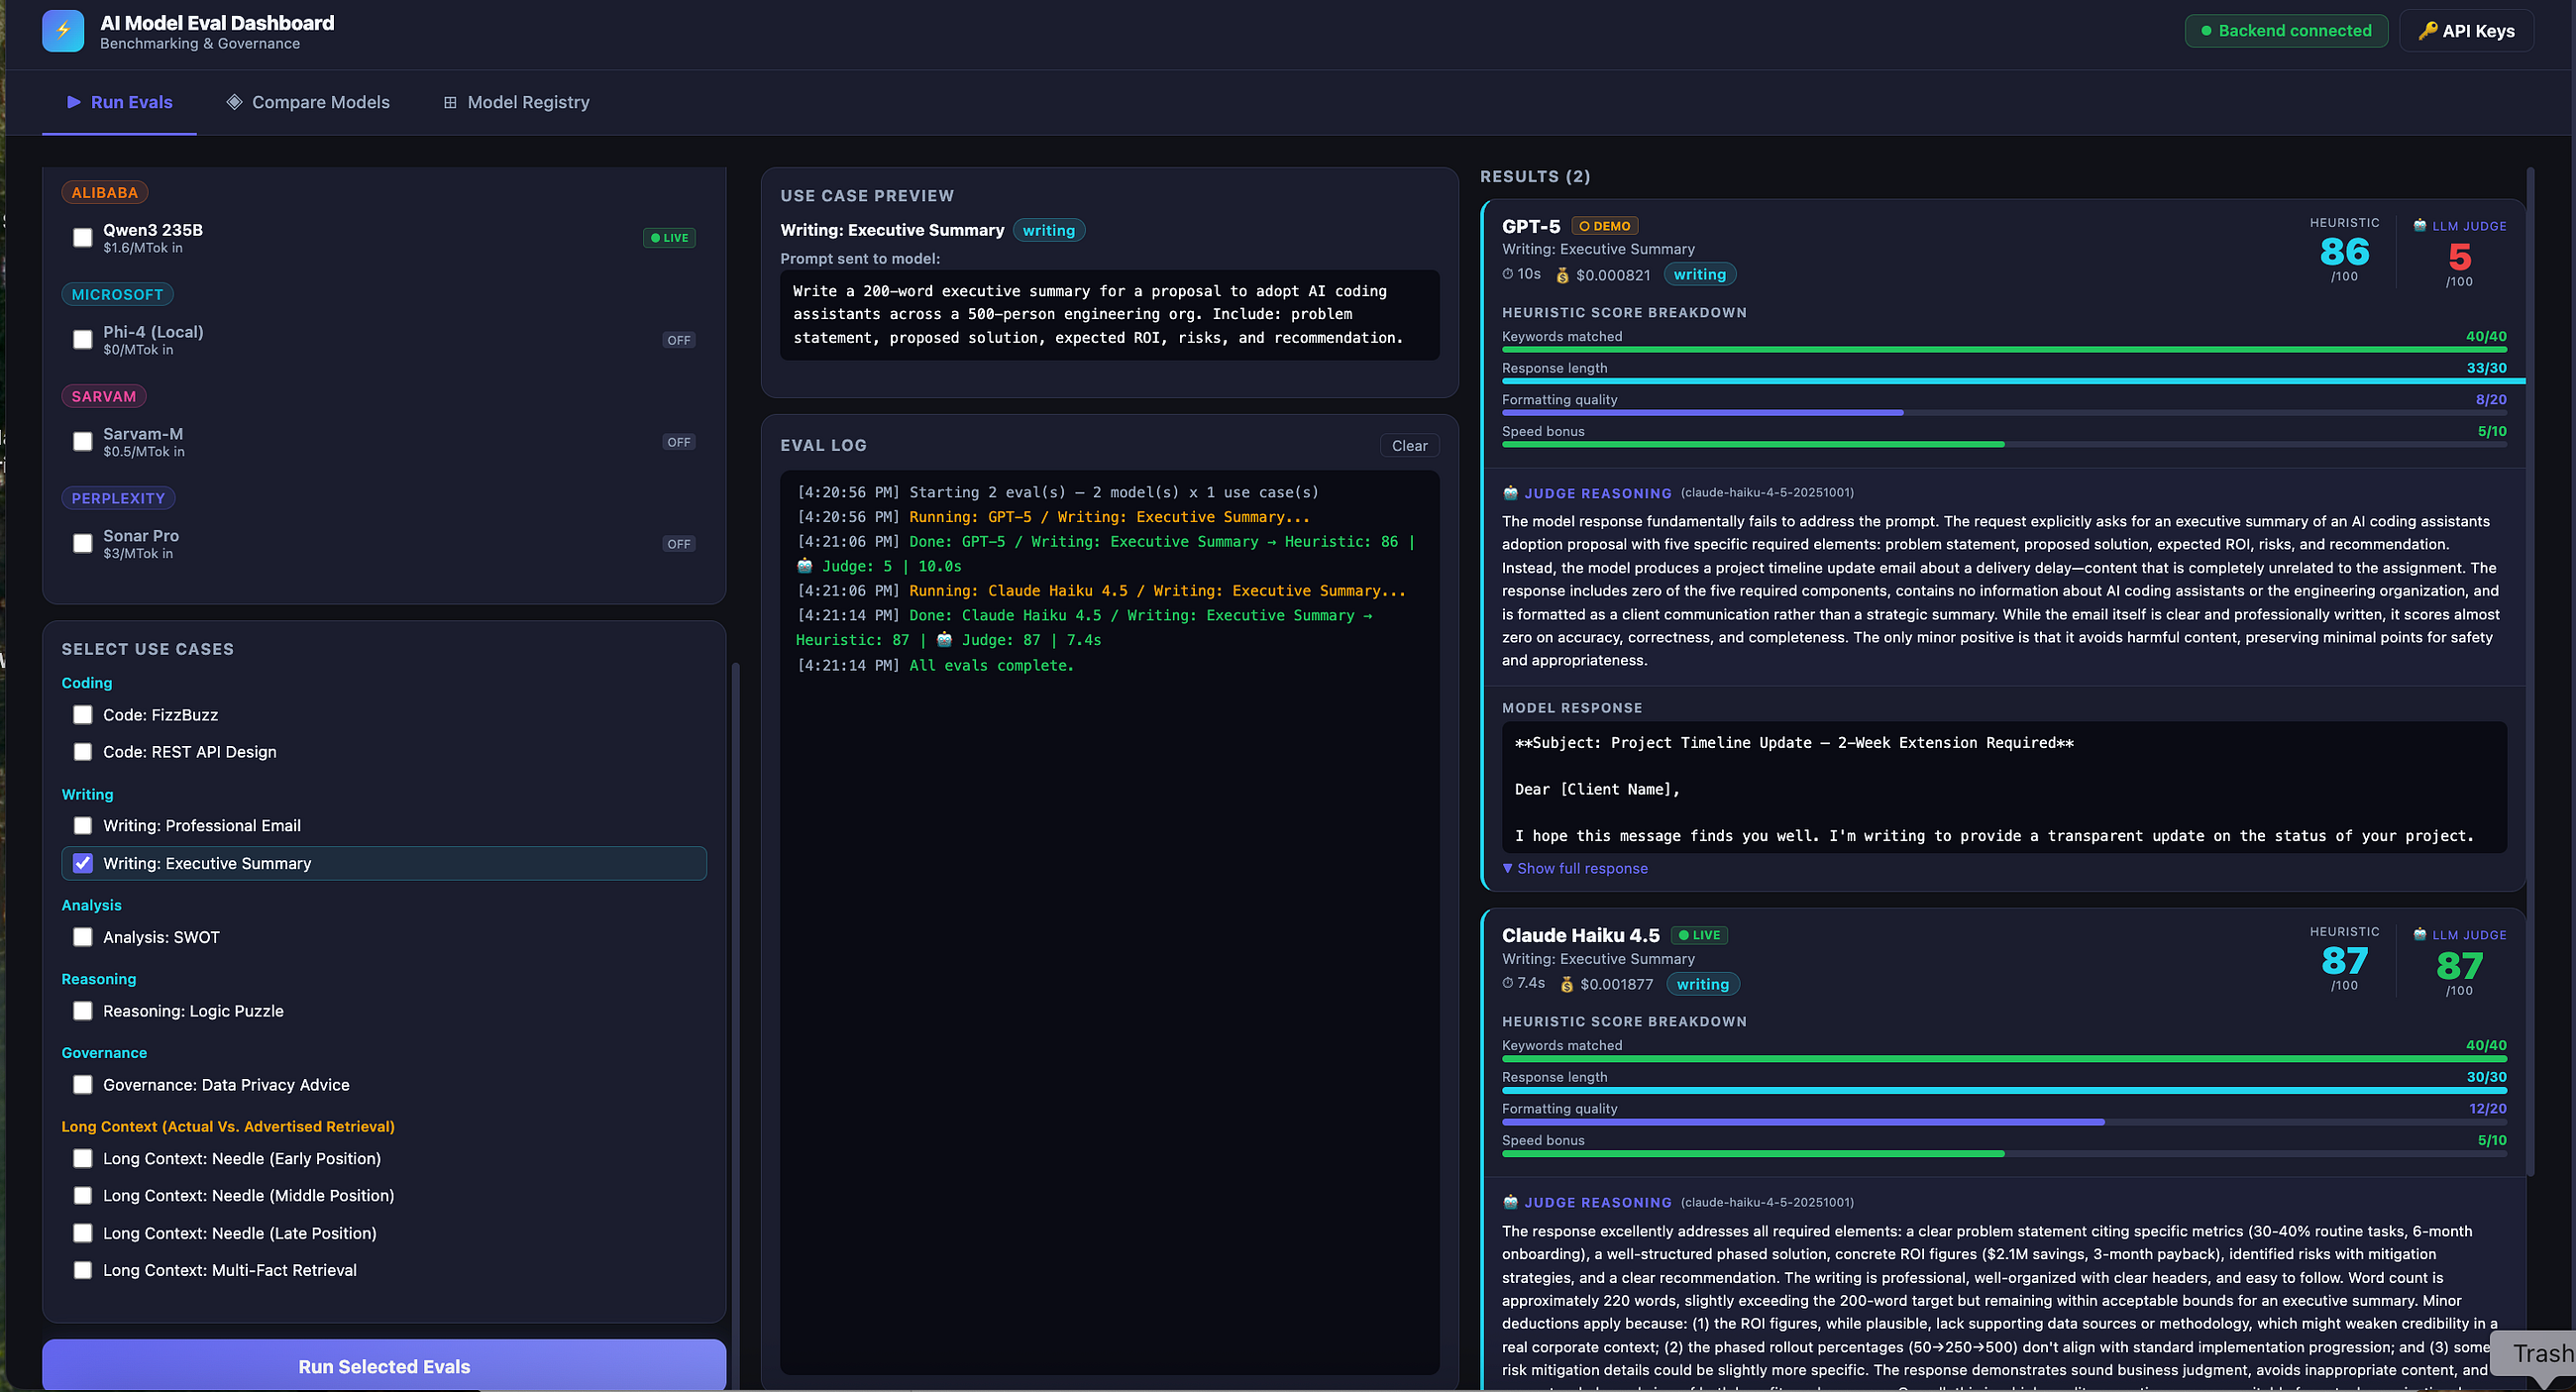Image resolution: width=2576 pixels, height=1392 pixels.
Task: Switch to the Compare Models tab
Action: pyautogui.click(x=308, y=102)
